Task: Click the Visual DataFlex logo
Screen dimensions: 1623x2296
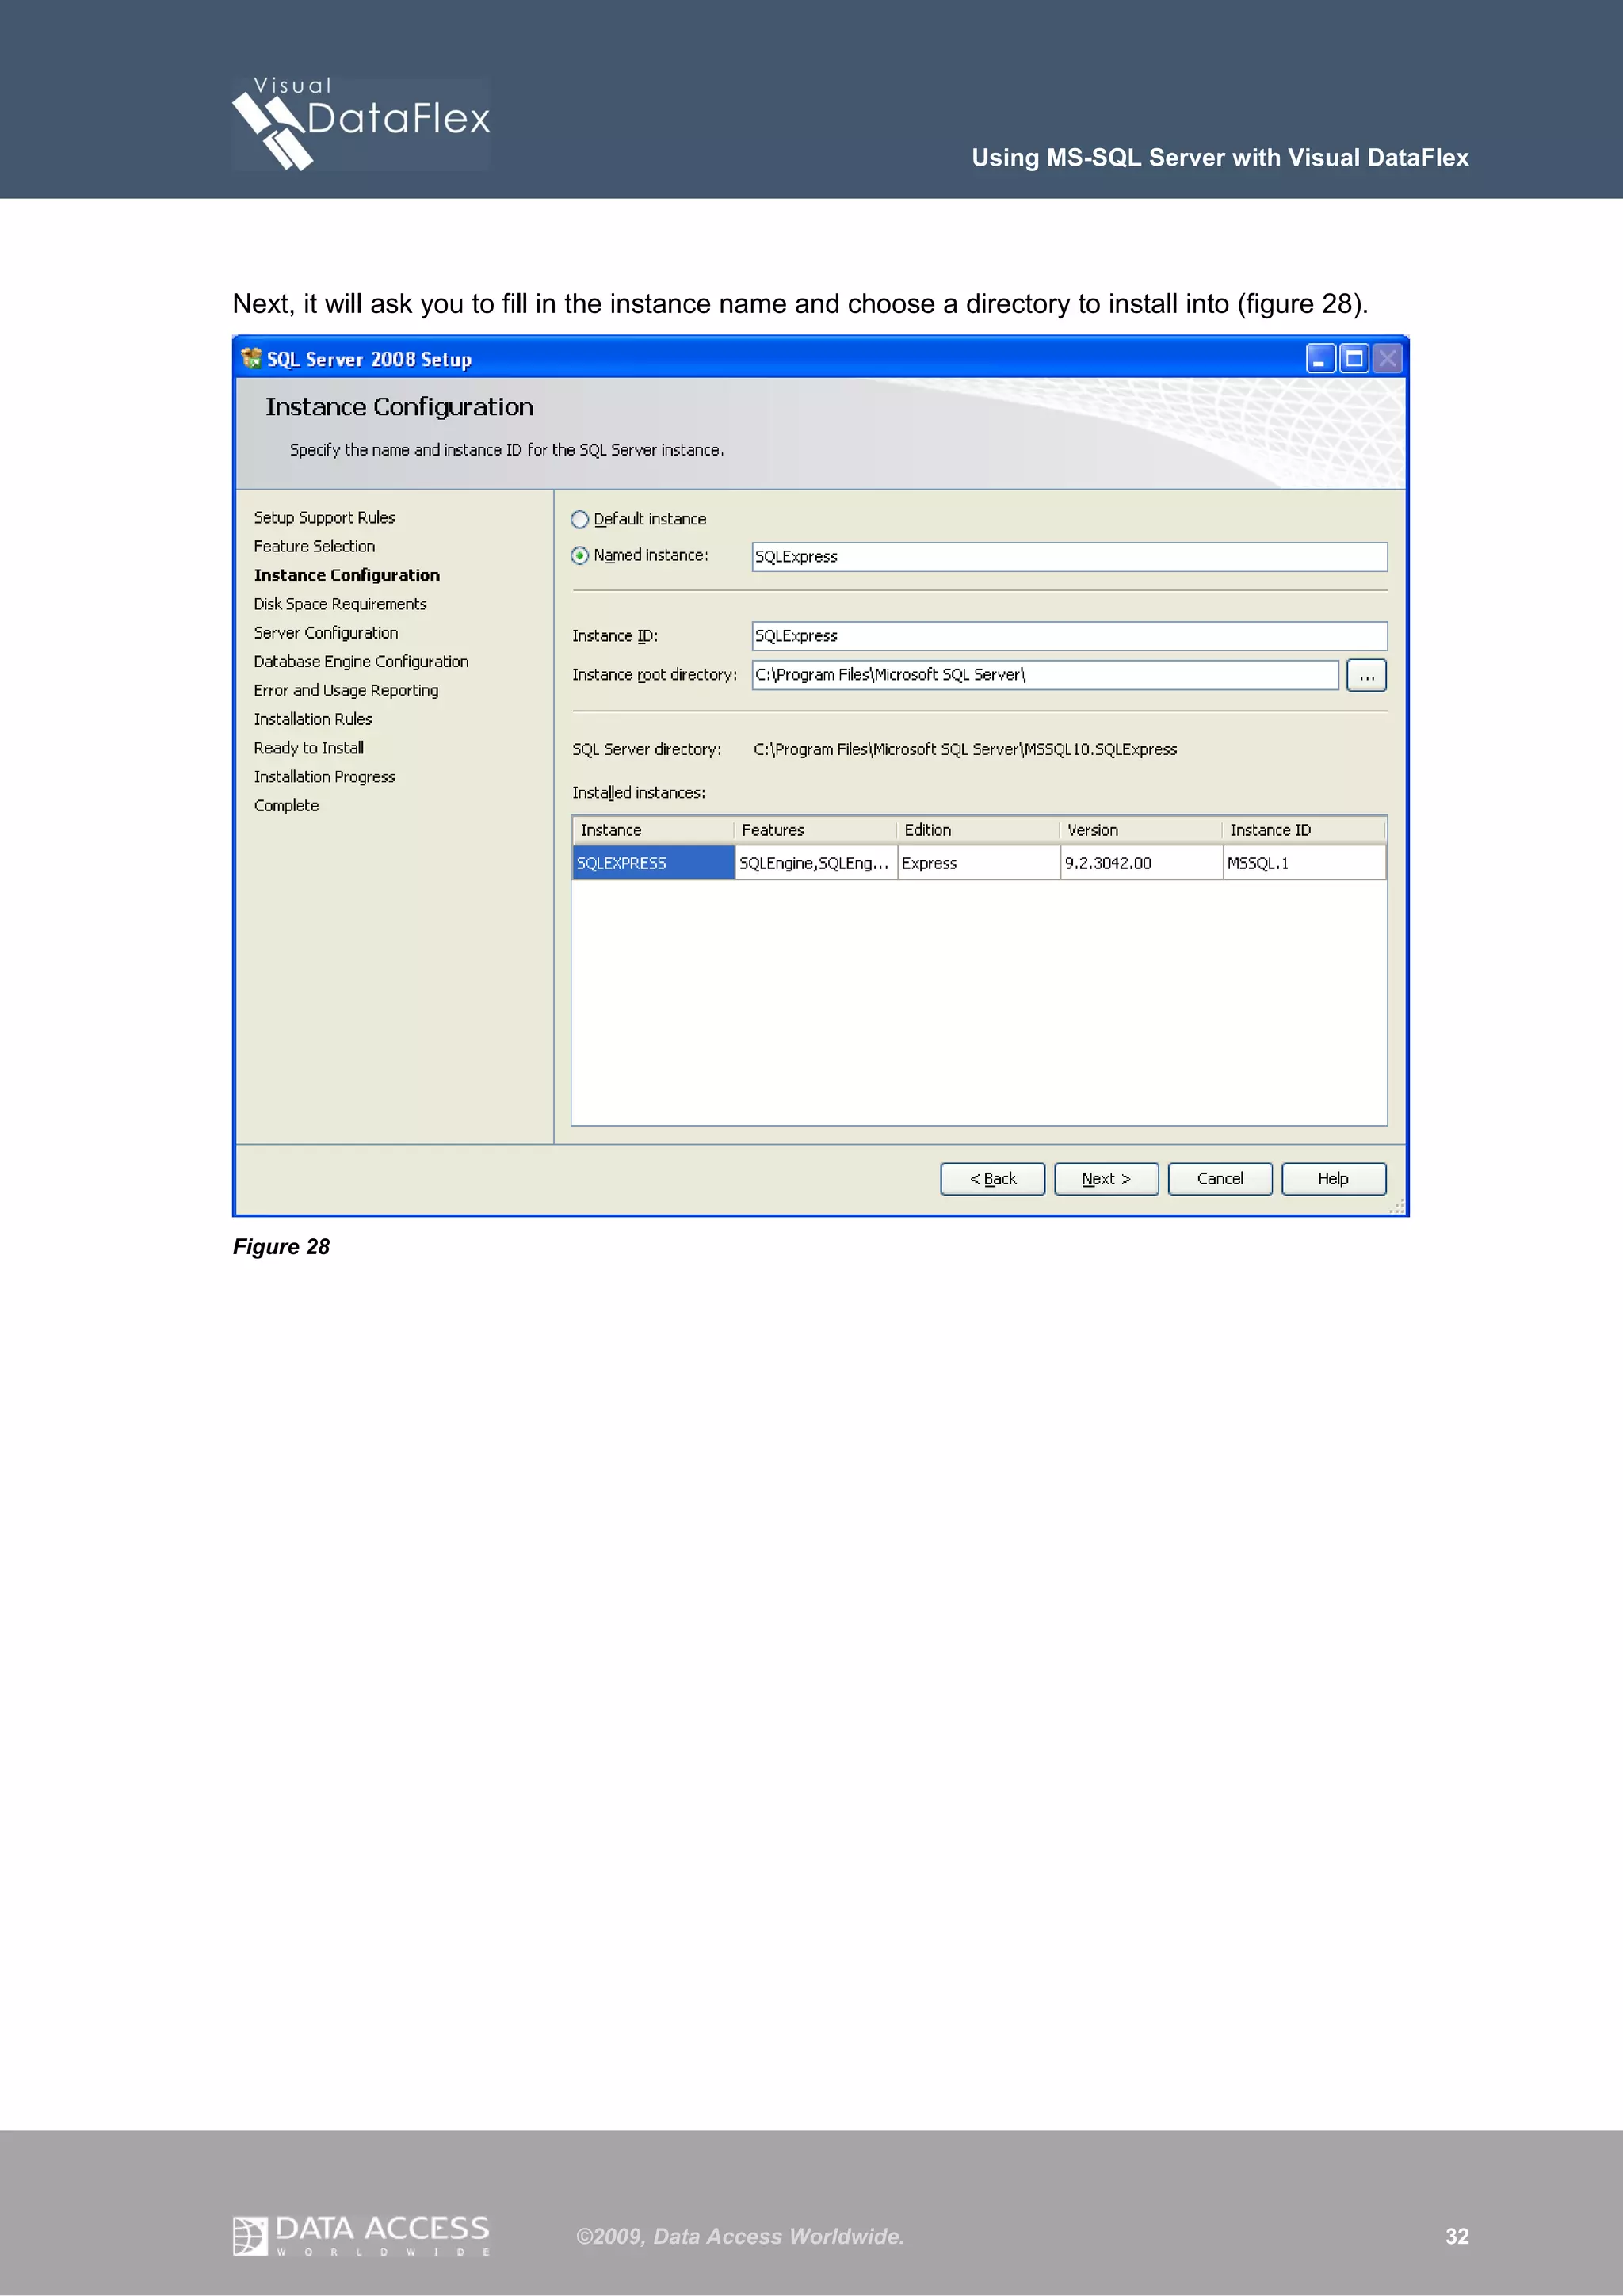Action: (361, 124)
